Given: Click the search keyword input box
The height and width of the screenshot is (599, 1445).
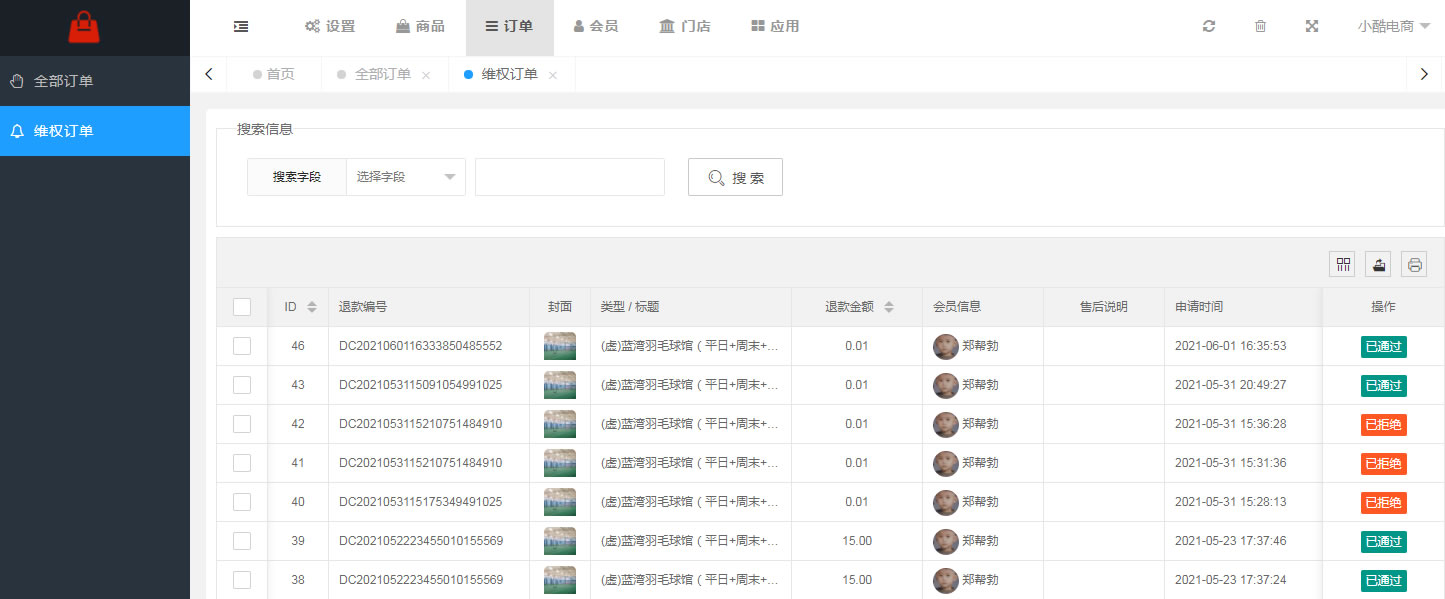Looking at the screenshot, I should pos(570,177).
